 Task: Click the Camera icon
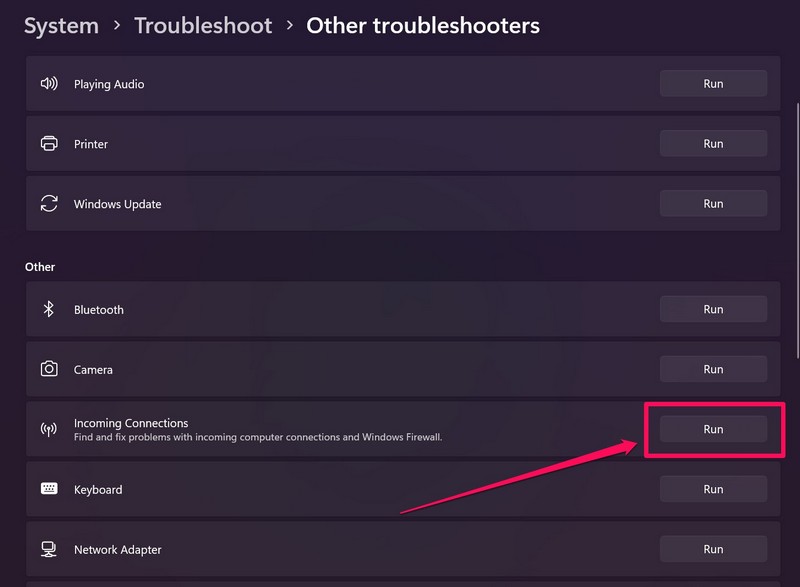(49, 369)
